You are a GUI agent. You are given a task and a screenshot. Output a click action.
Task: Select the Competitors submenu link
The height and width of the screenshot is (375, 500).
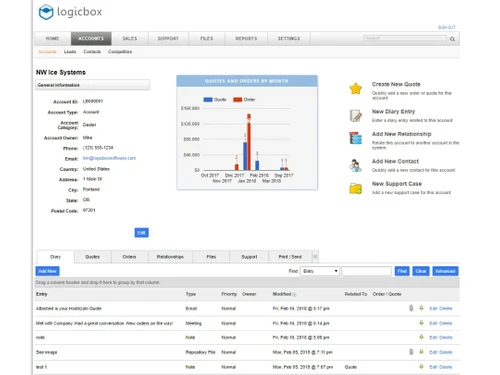click(x=120, y=52)
